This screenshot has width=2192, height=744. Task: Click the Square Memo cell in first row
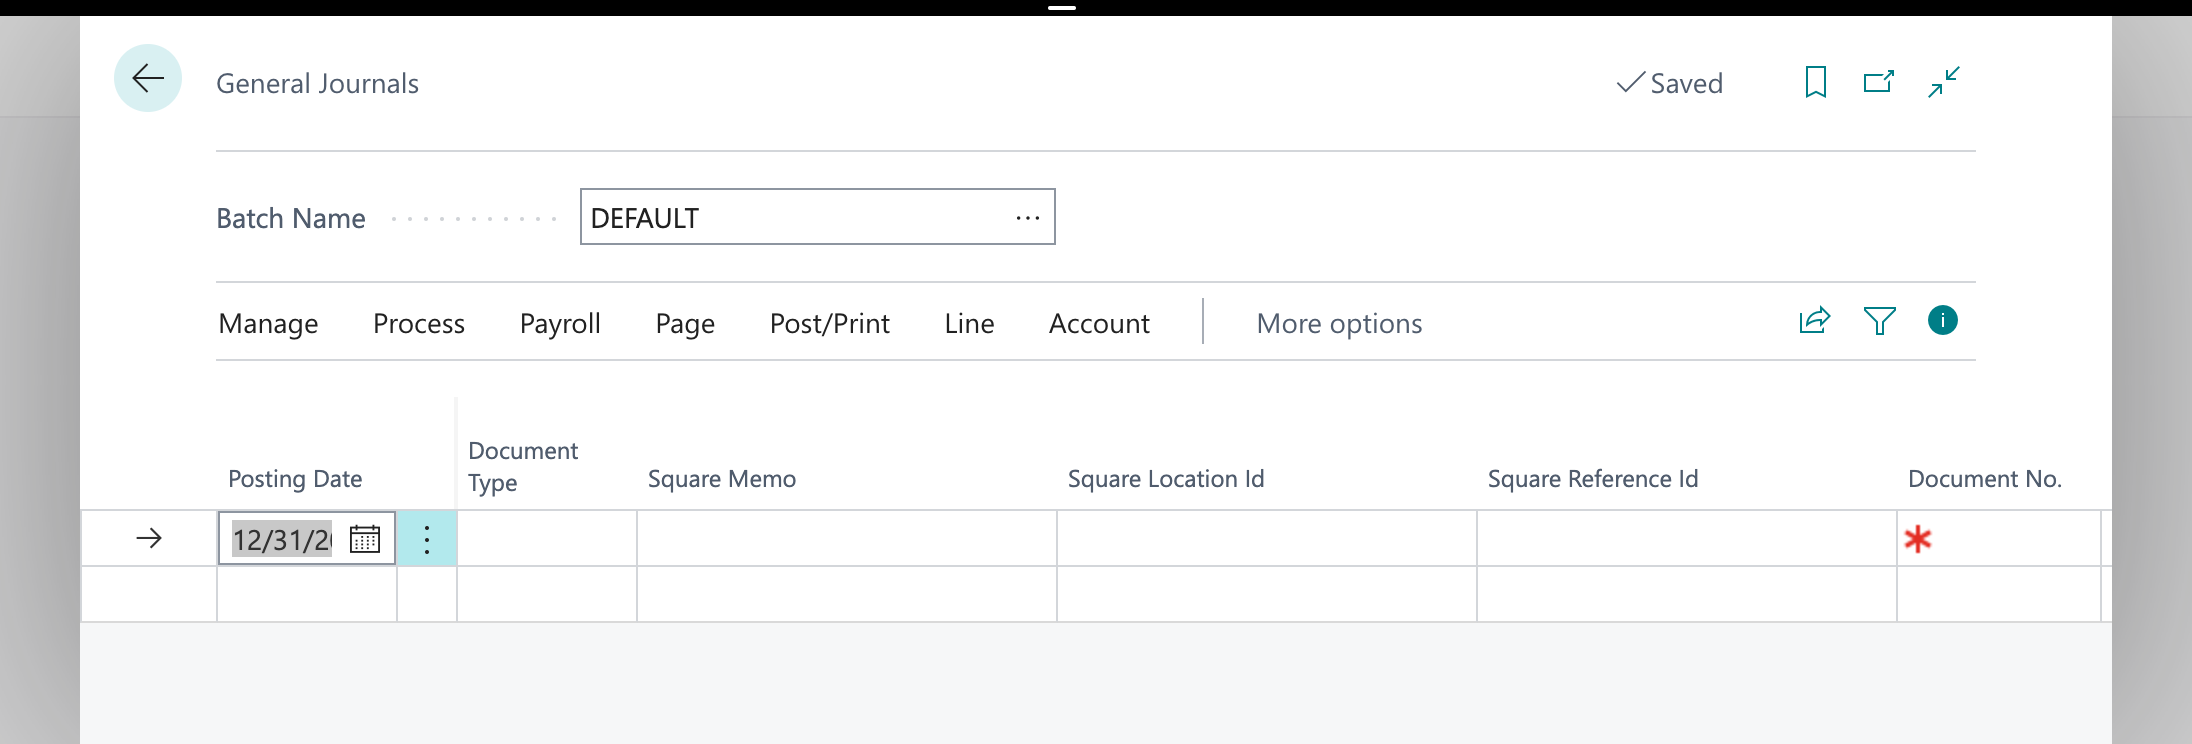coord(846,539)
